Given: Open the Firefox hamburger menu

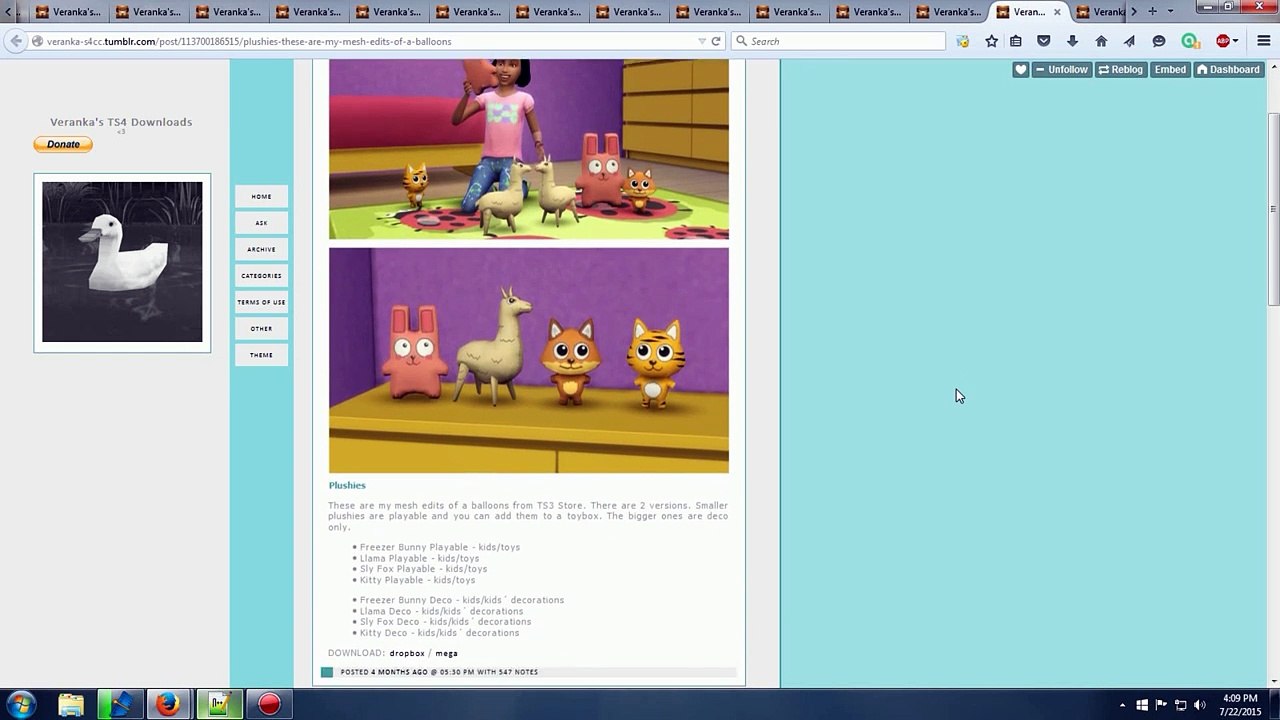Looking at the screenshot, I should point(1264,41).
